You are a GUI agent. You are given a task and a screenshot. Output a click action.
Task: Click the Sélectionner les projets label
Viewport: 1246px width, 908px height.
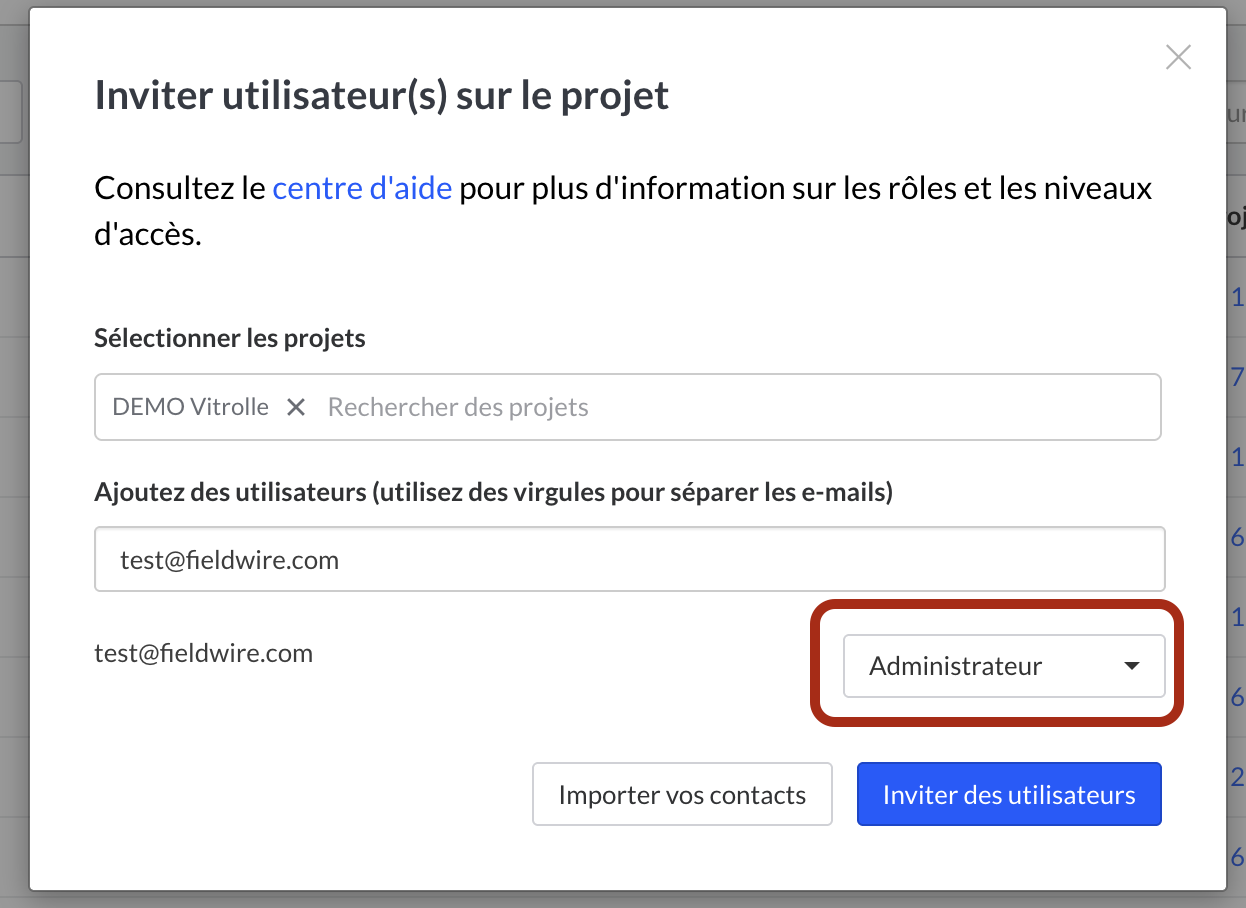229,338
